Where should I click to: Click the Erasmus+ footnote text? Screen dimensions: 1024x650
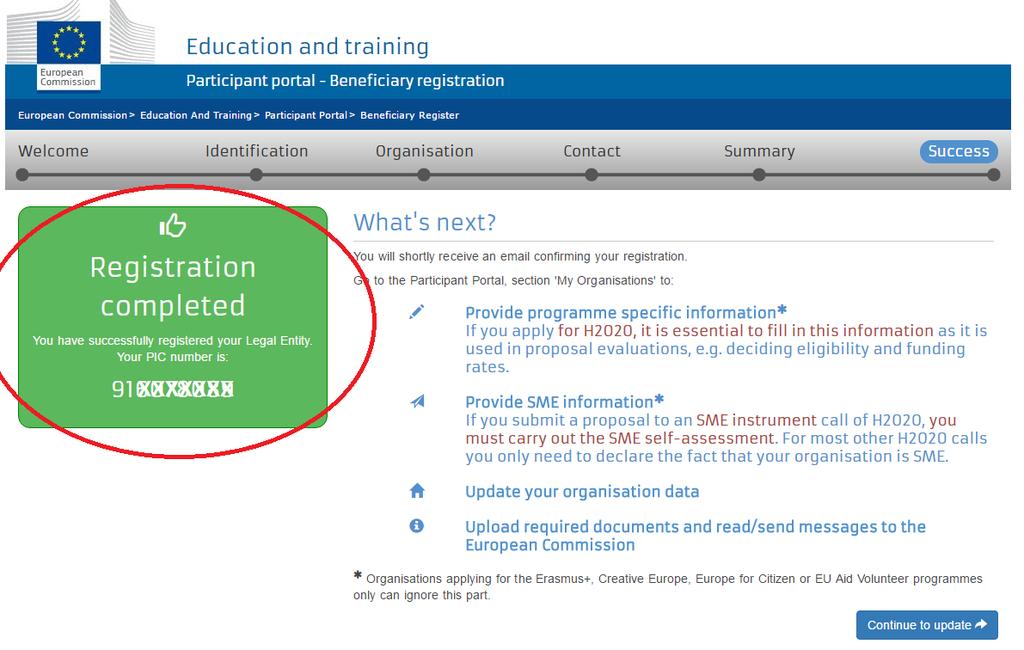[667, 586]
